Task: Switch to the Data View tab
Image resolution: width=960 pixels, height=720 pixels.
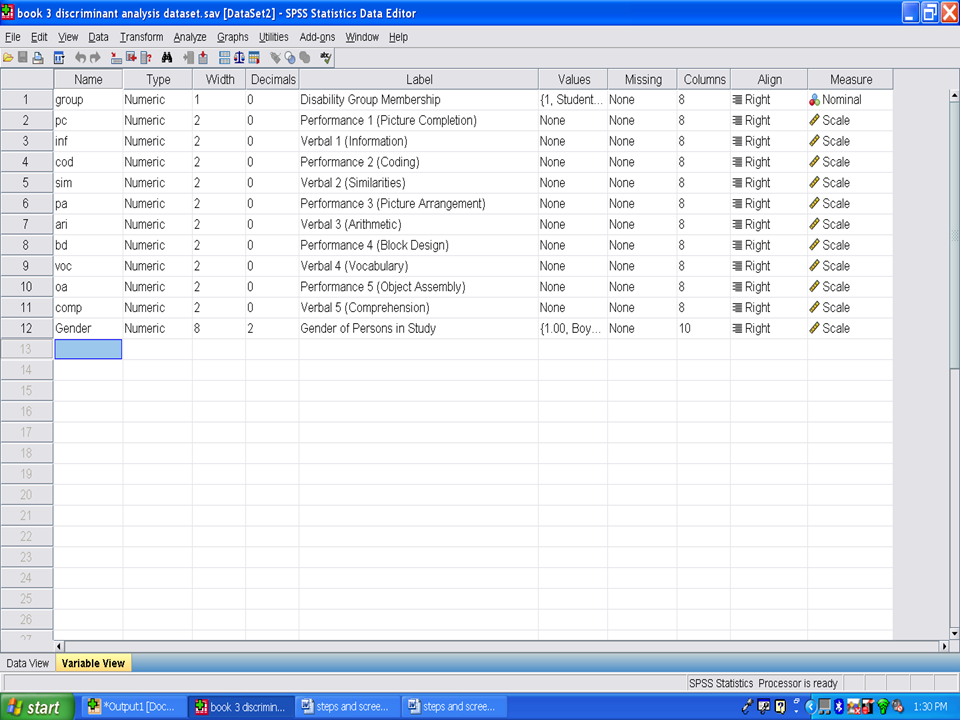Action: (27, 663)
